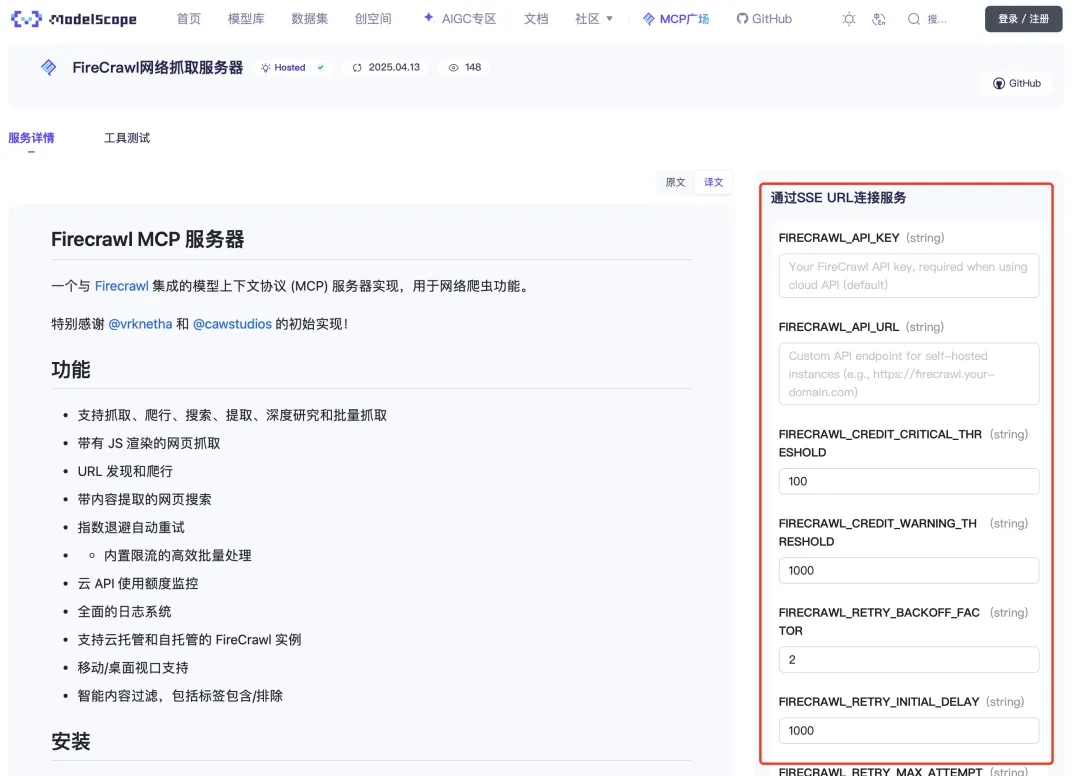Open the @vrknetha profile link
1080x776 pixels.
[x=140, y=324]
